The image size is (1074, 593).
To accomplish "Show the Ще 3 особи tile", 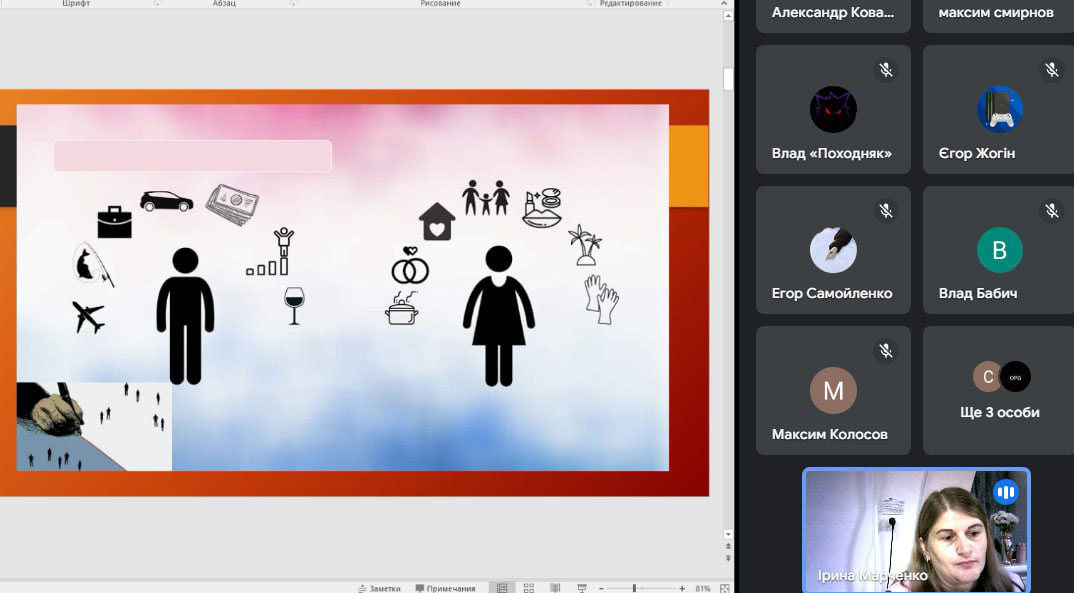I will [x=999, y=390].
